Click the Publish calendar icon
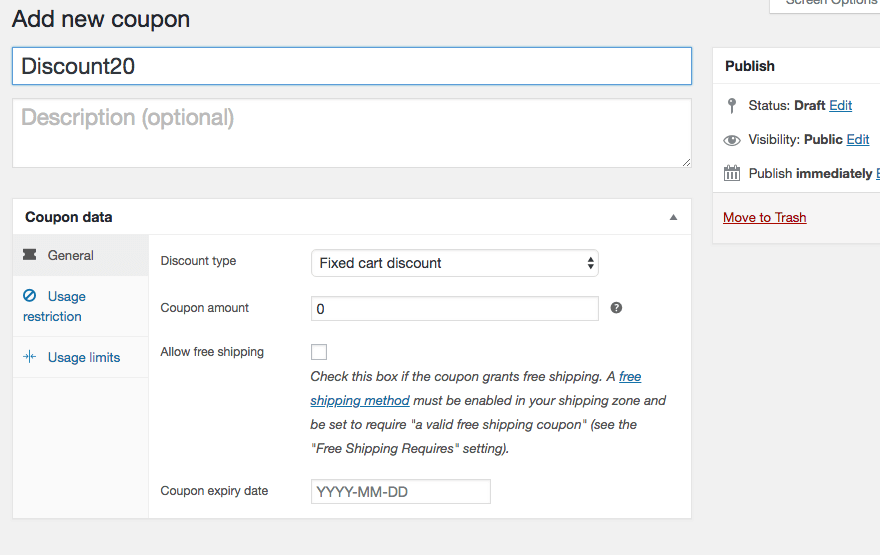880x555 pixels. coord(731,173)
